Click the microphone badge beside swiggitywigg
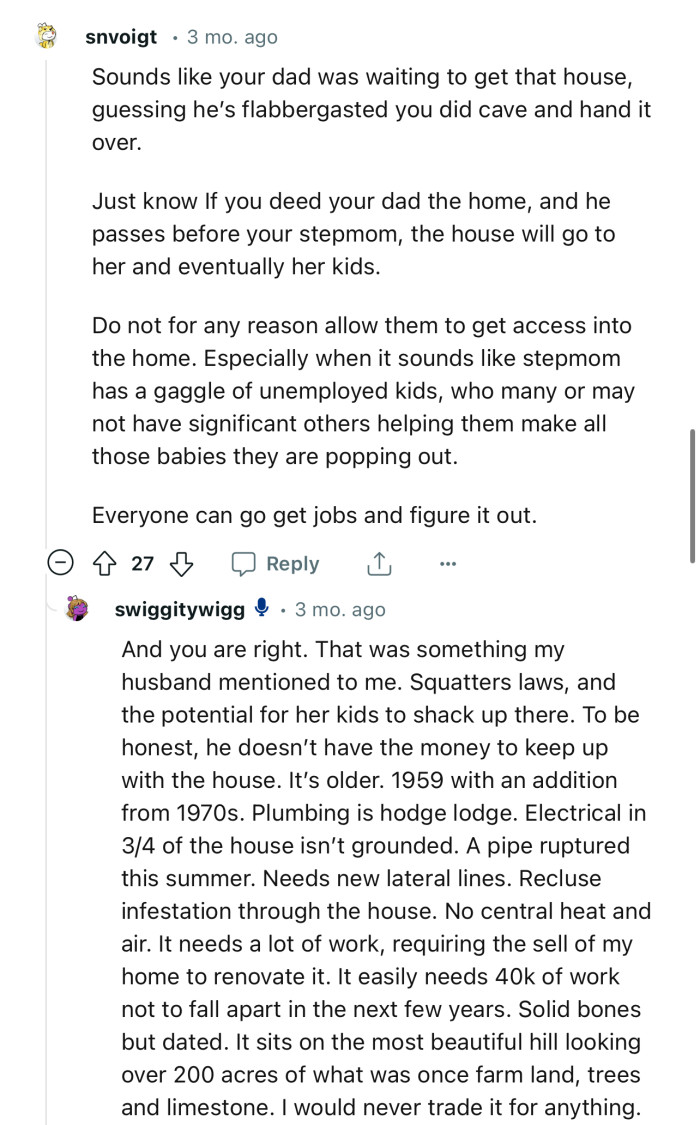 coord(260,608)
